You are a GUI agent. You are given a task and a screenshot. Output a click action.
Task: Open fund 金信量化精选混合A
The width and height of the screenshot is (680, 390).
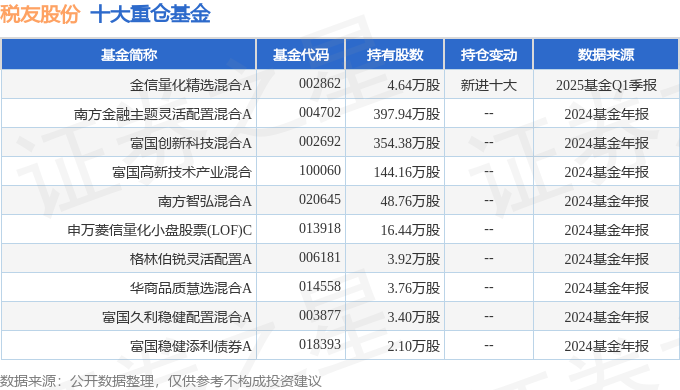191,85
